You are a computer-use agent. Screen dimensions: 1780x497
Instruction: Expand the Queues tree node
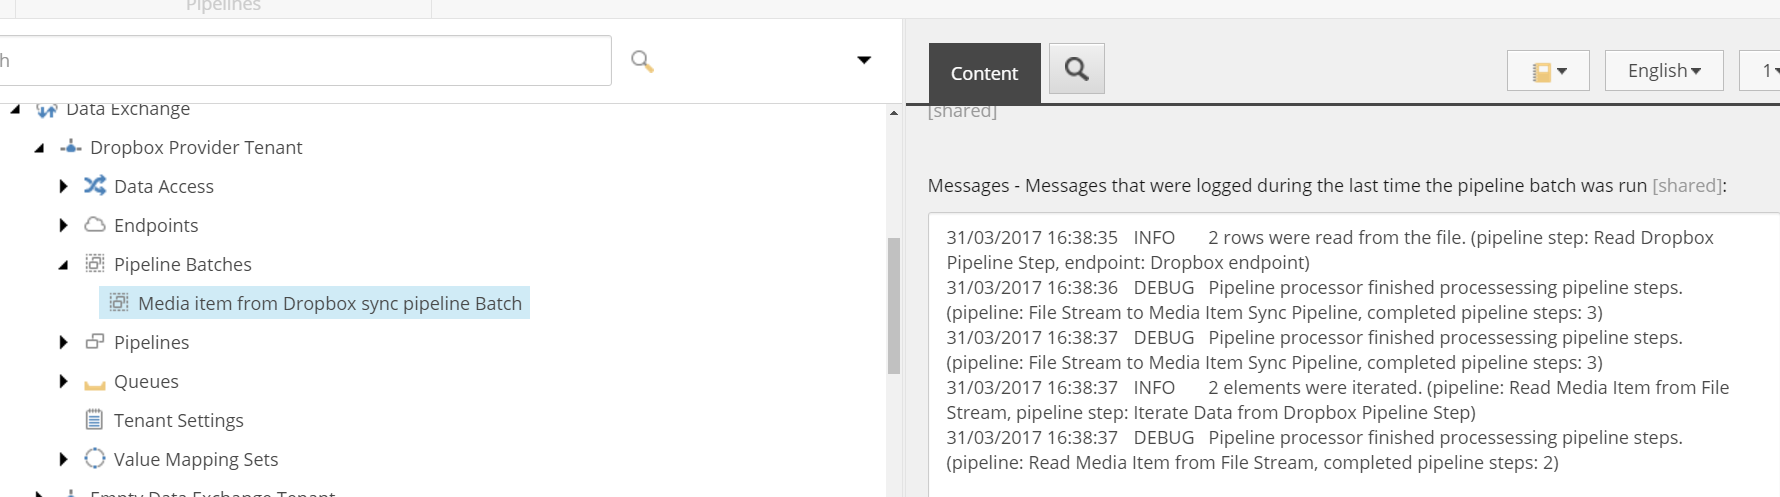63,381
